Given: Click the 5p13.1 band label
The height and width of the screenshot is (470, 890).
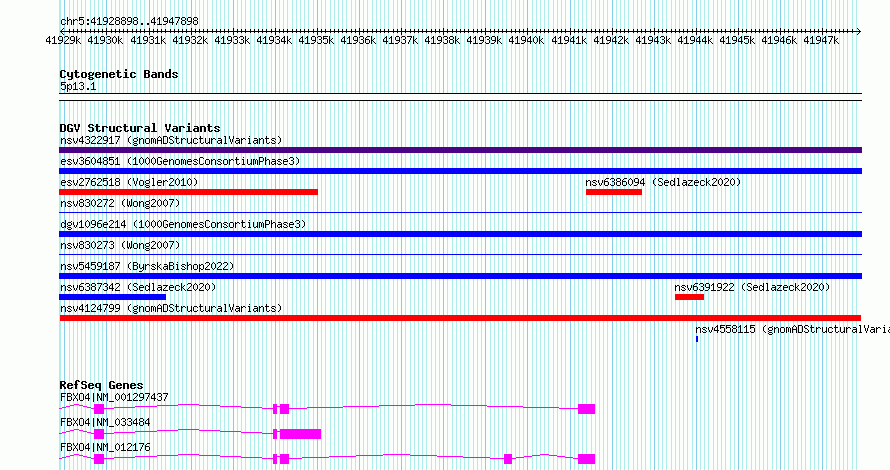Looking at the screenshot, I should (78, 86).
